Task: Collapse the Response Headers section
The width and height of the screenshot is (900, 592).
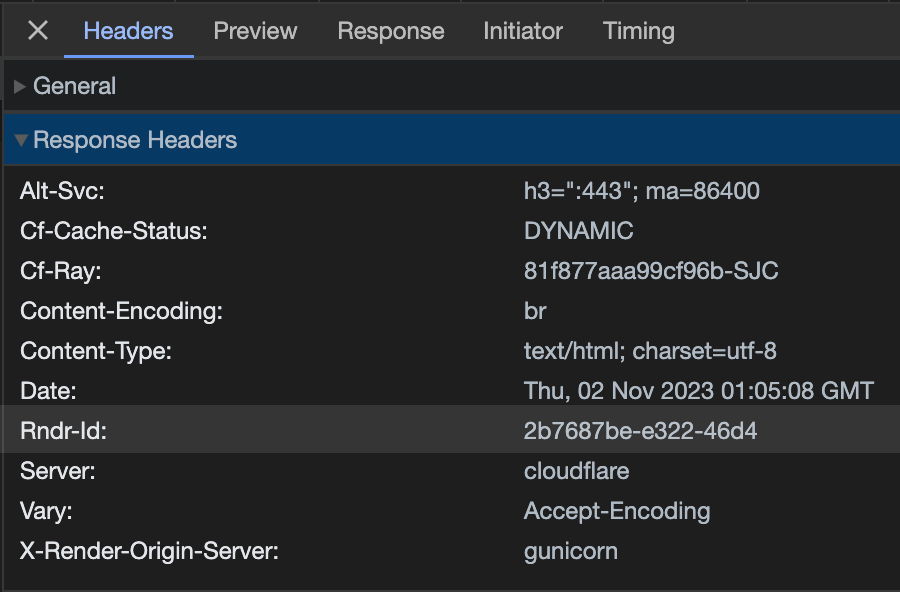Action: pyautogui.click(x=135, y=139)
